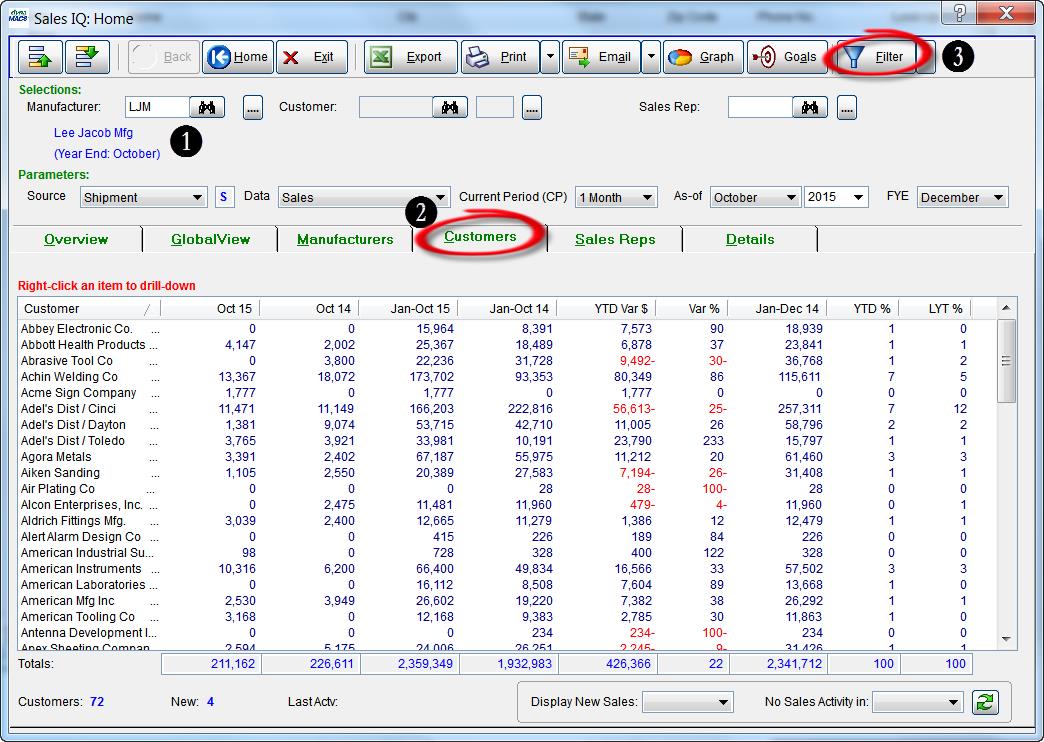Switch to the GlobalView tab
The width and height of the screenshot is (1044, 742).
click(210, 239)
